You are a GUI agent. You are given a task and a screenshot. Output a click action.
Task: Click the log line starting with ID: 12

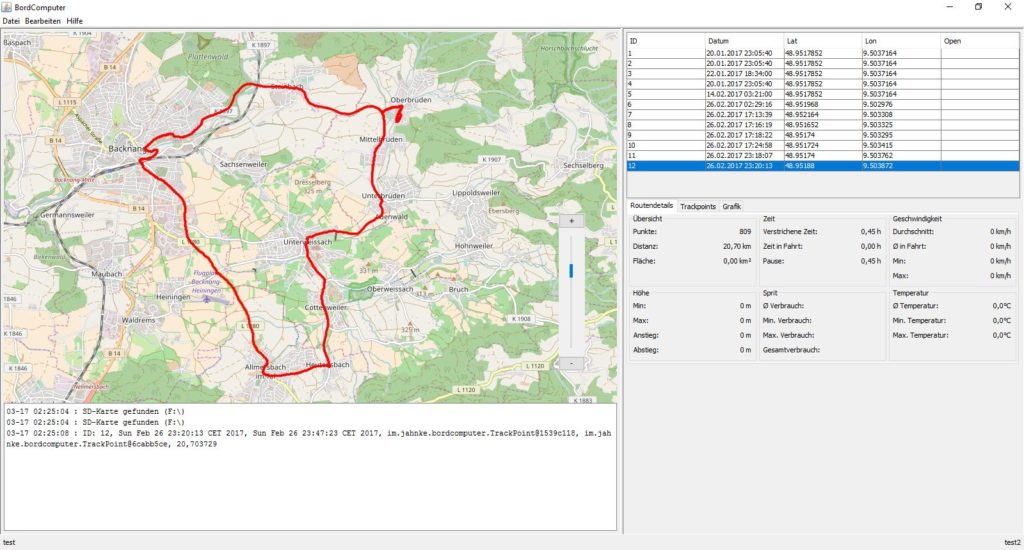coord(309,438)
